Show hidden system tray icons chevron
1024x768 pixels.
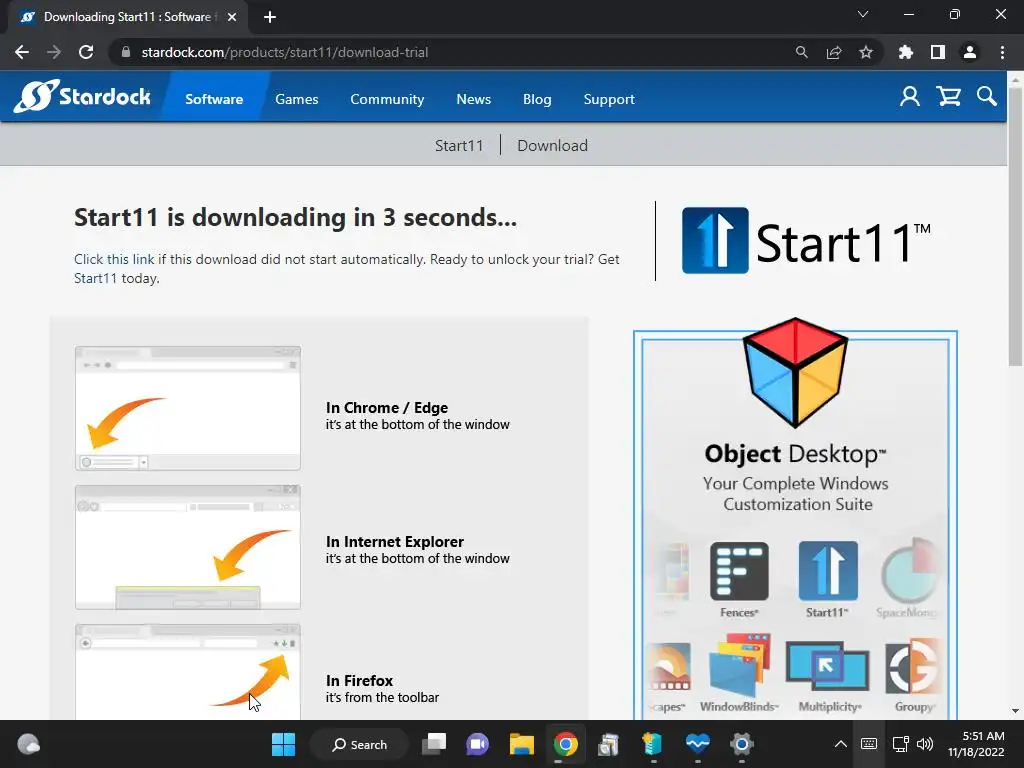click(x=840, y=744)
